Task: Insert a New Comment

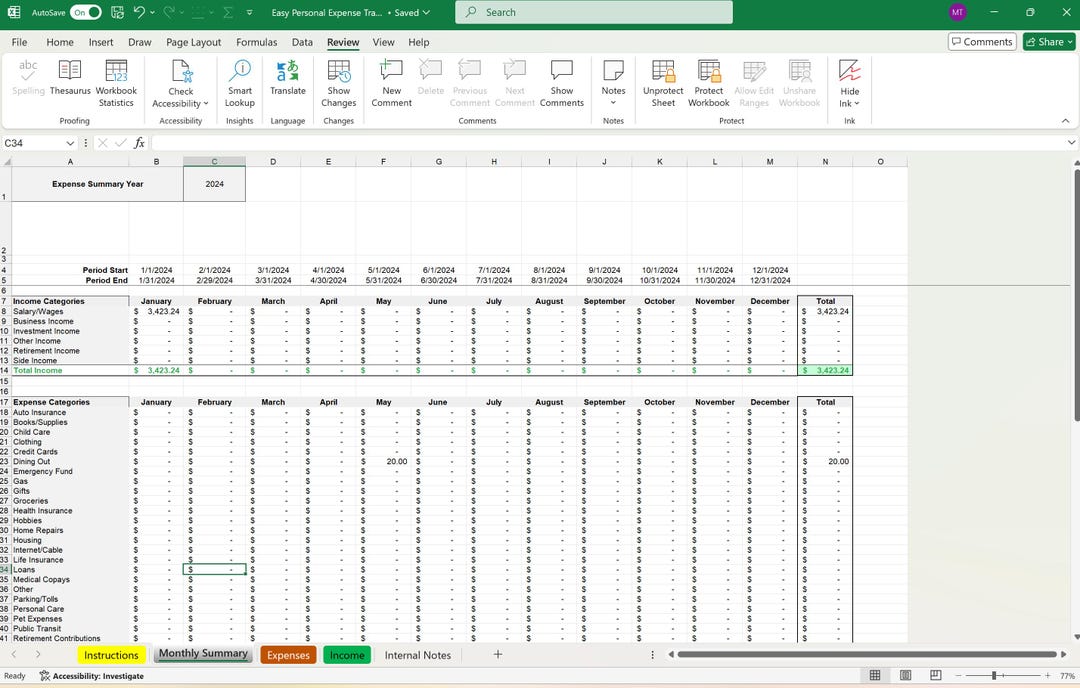Action: 390,80
